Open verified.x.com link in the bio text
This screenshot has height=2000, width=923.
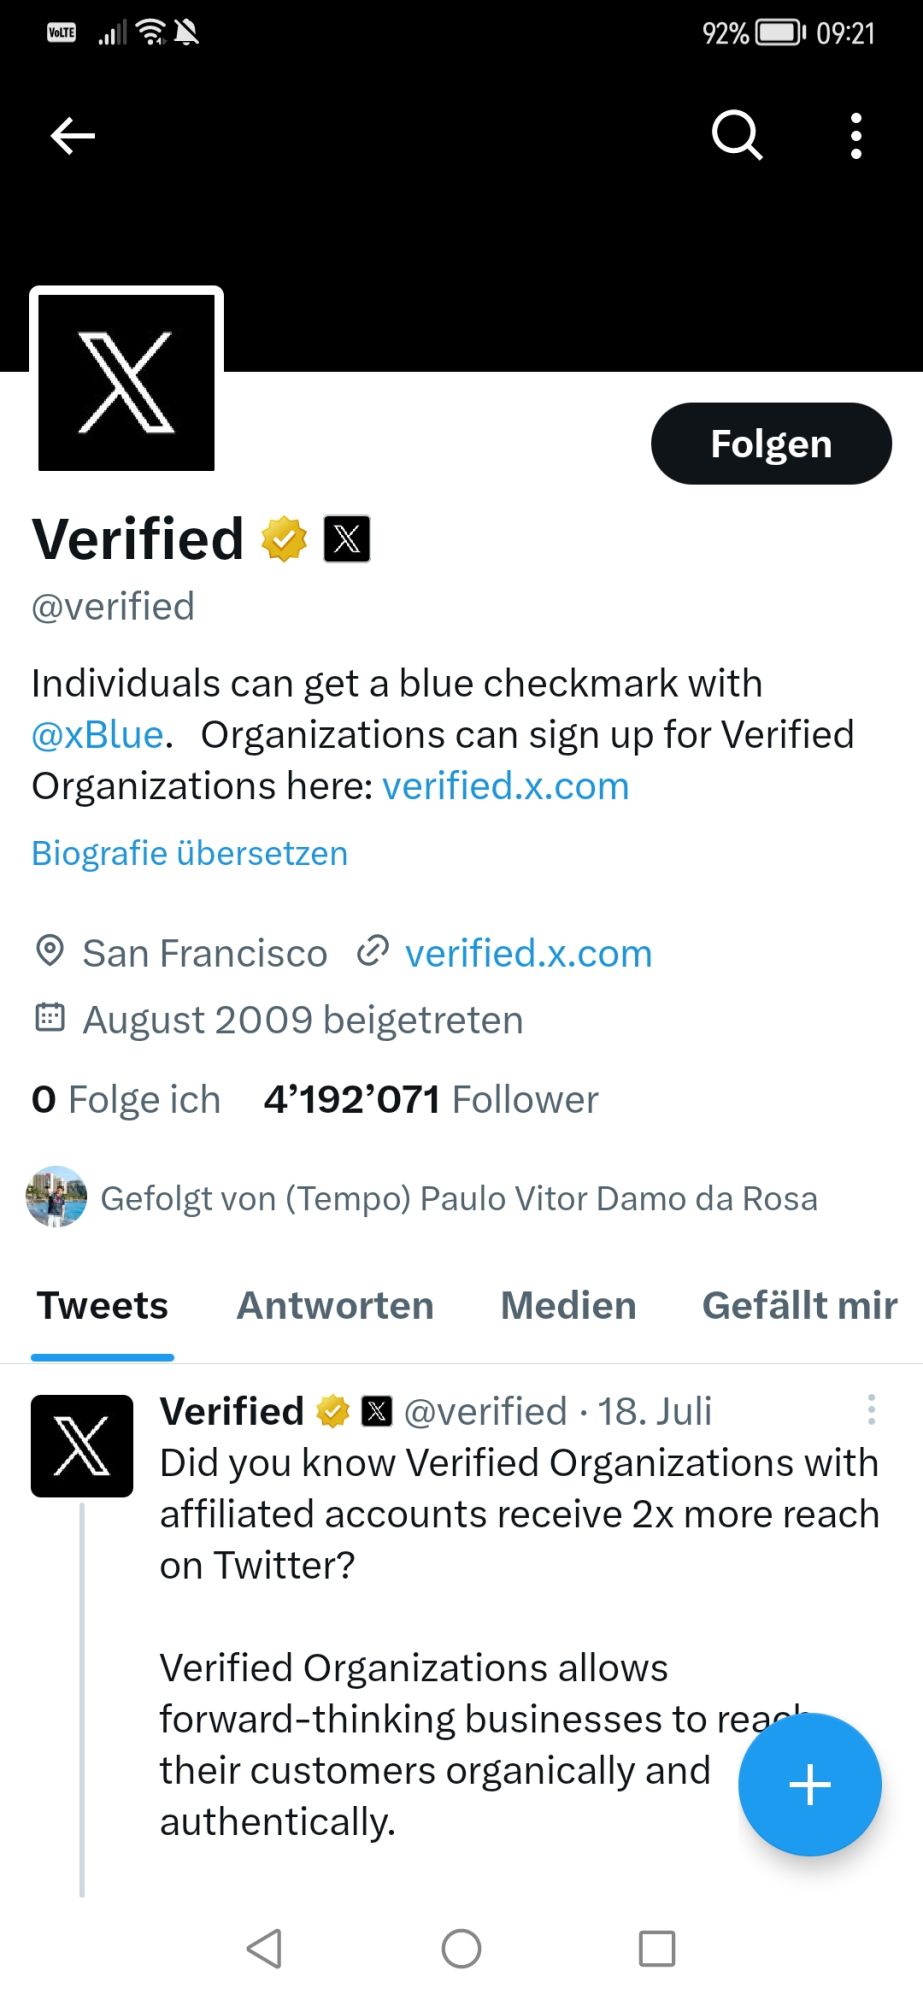506,786
